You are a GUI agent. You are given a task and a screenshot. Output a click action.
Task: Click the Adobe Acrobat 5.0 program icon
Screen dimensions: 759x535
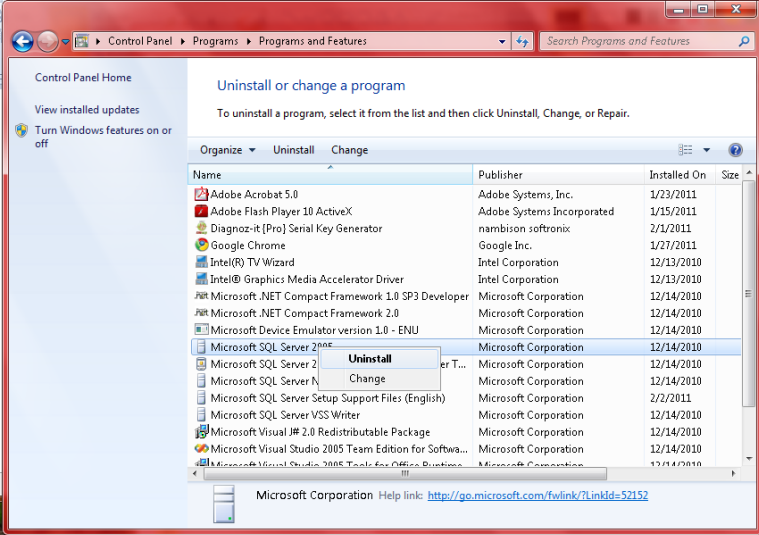(x=201, y=194)
